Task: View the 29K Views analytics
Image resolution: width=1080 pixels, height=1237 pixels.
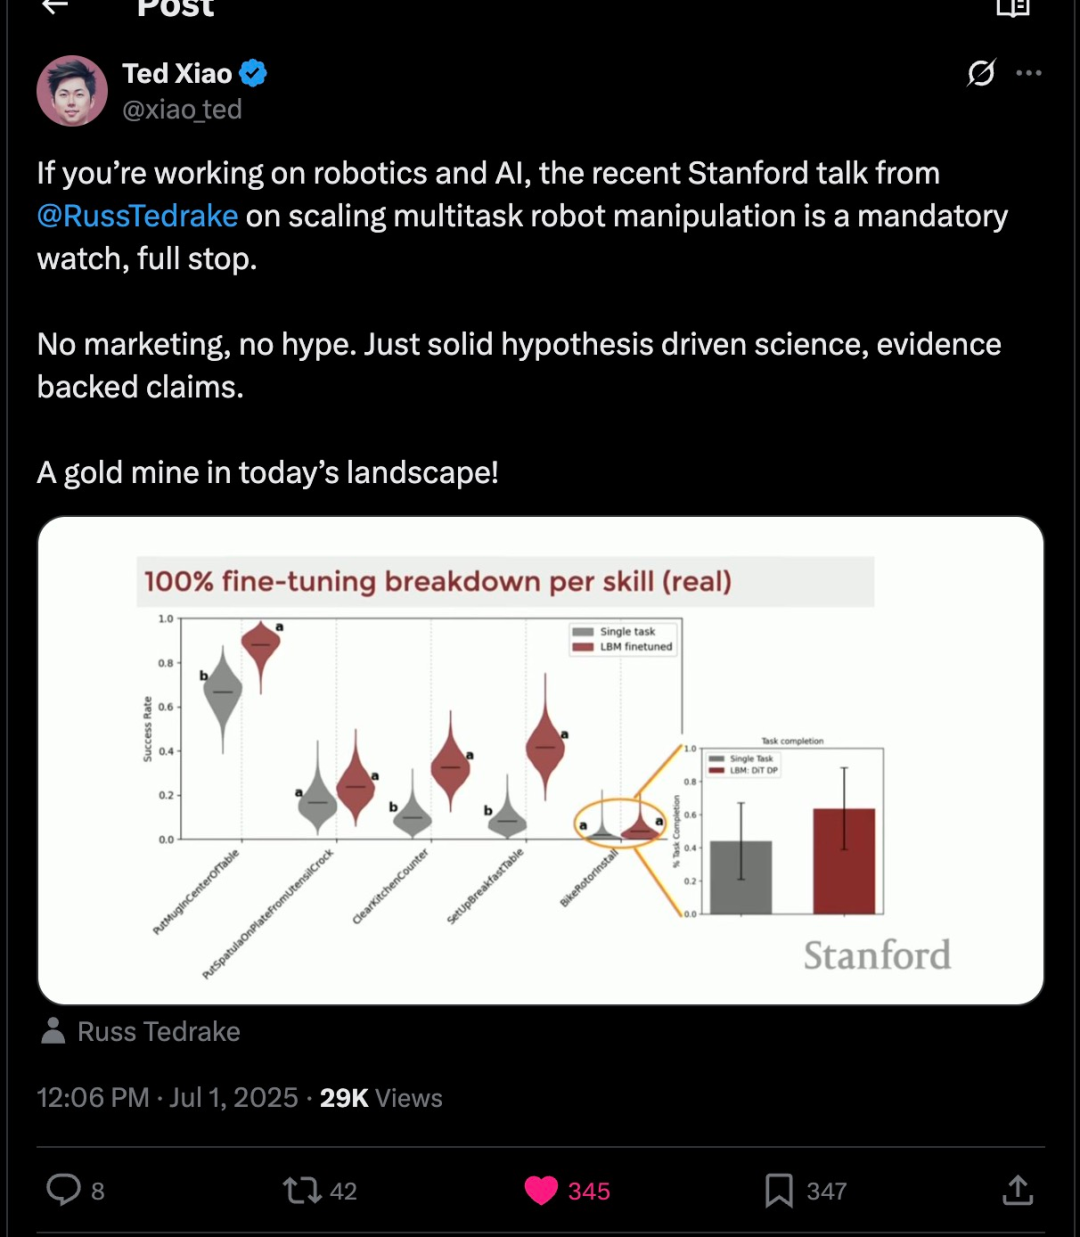Action: [381, 1098]
